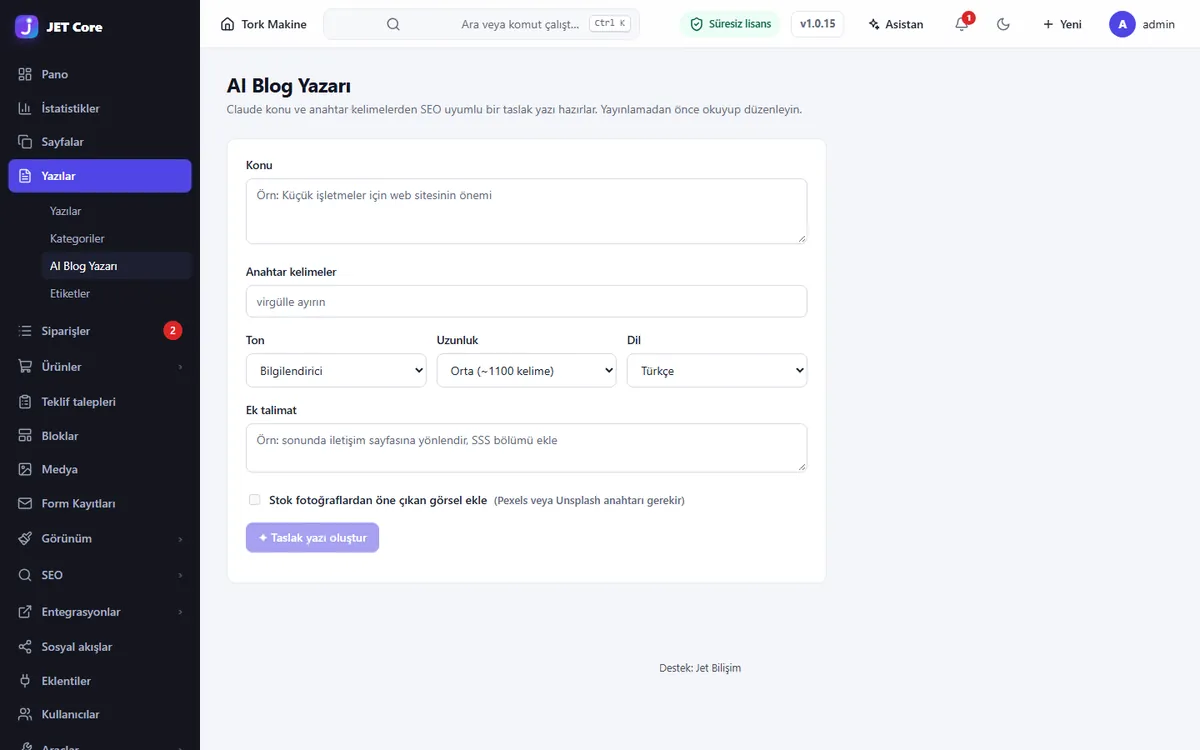Click the Teklif talepleri clipboard icon
The width and height of the screenshot is (1200, 750).
pos(25,402)
